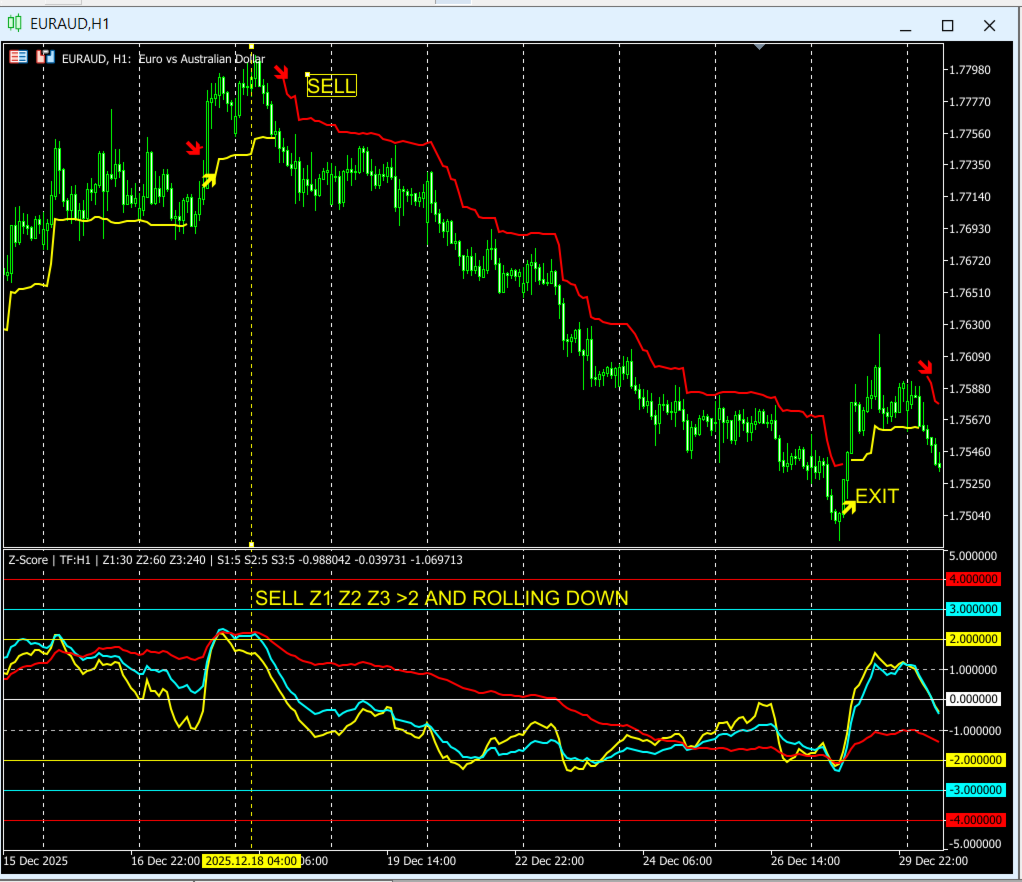Click the 1.75040 price scale value

point(970,516)
